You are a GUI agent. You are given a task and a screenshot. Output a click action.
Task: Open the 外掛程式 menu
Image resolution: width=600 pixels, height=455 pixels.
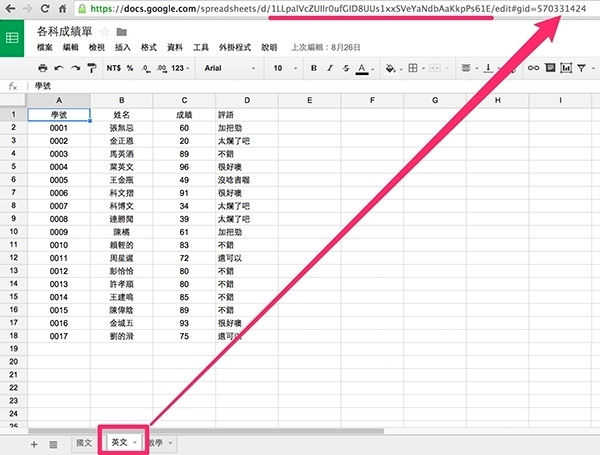point(235,47)
